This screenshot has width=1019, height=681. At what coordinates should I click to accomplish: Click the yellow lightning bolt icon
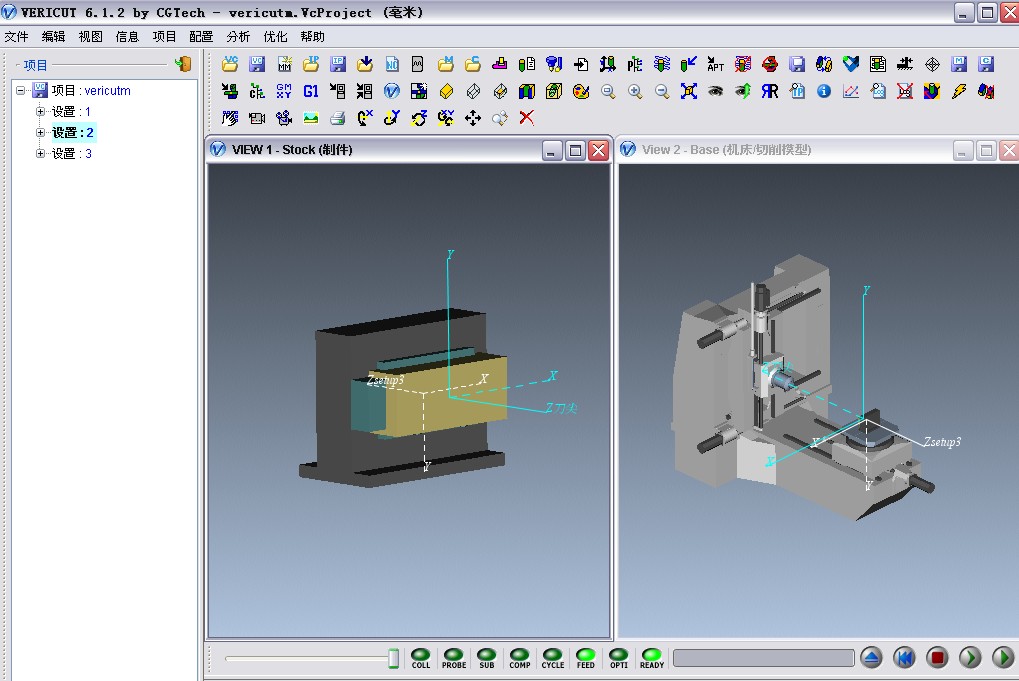click(959, 91)
